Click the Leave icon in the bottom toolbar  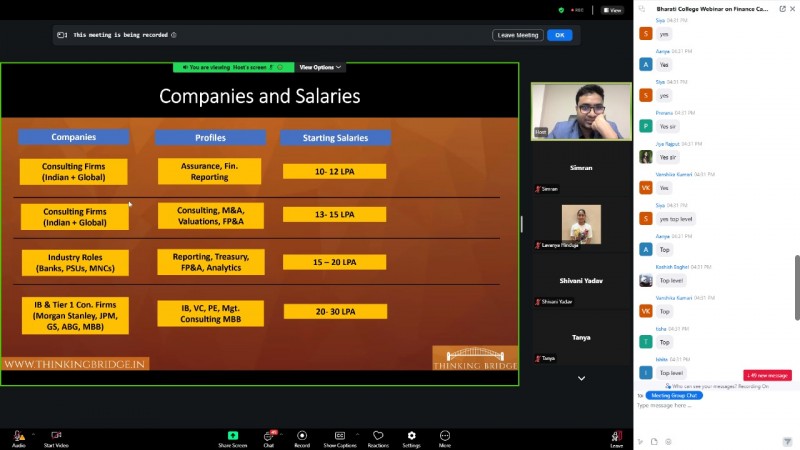pos(616,436)
